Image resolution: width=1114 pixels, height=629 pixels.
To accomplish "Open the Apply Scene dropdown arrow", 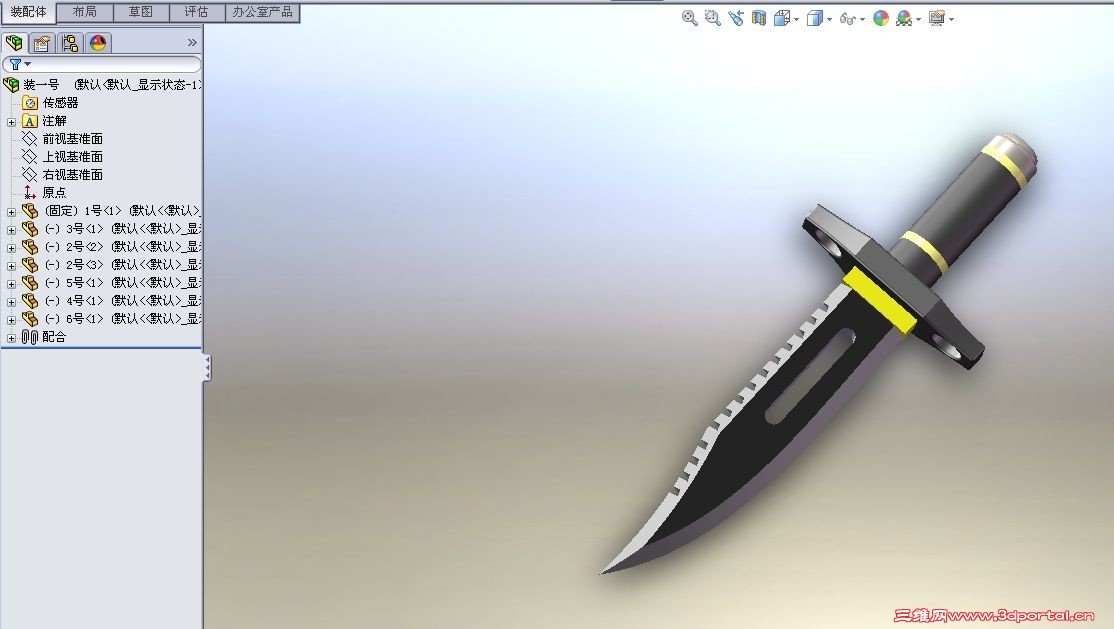I will pos(919,19).
